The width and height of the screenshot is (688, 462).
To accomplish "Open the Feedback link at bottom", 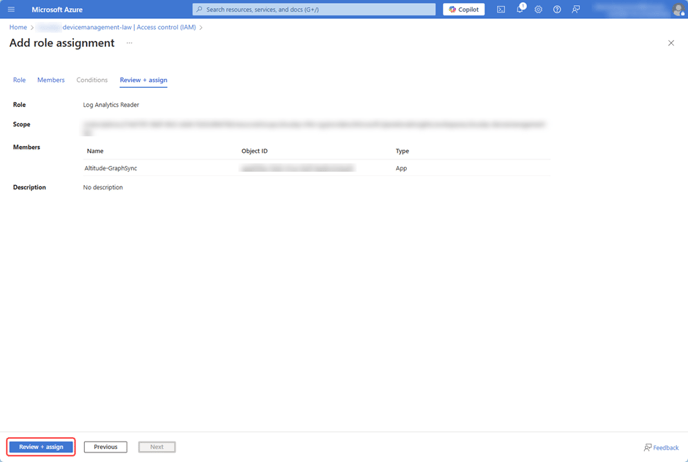I will [661, 448].
